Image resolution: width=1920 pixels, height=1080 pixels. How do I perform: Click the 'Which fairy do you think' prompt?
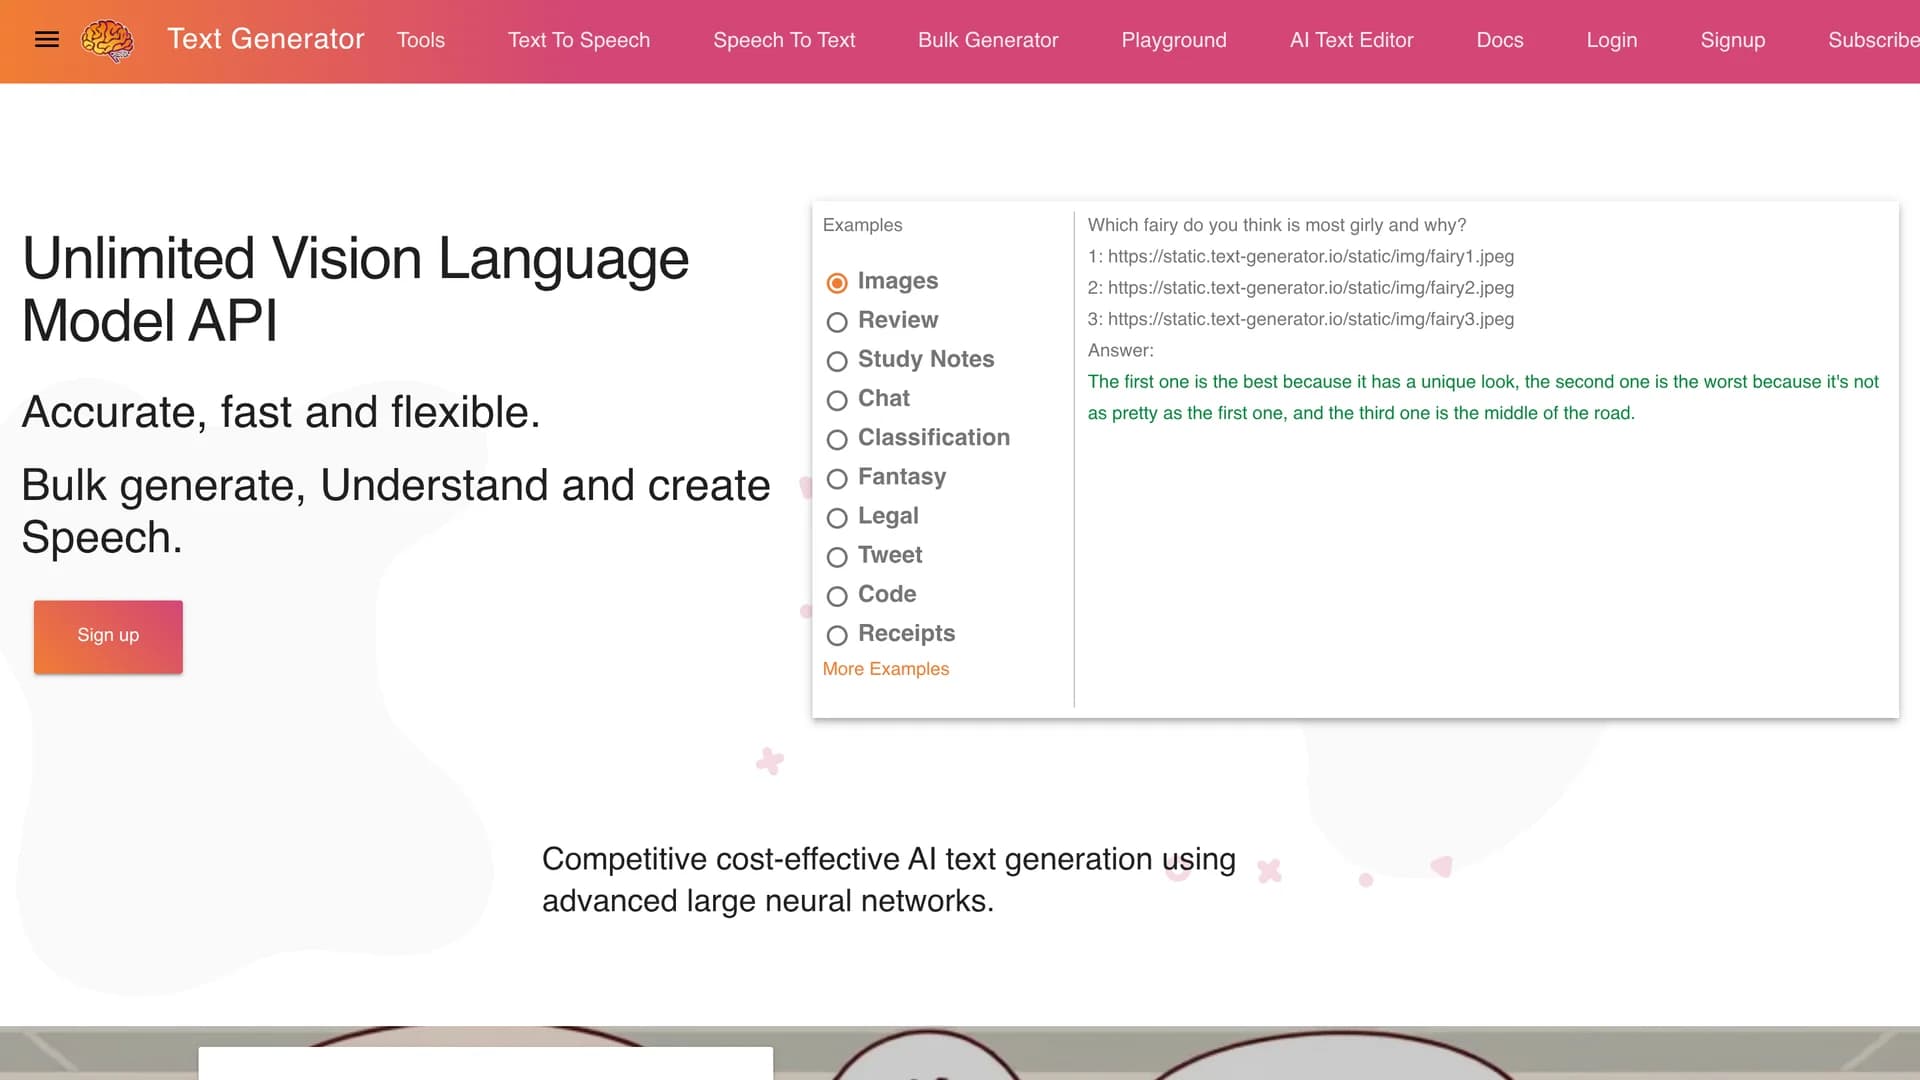tap(1277, 225)
